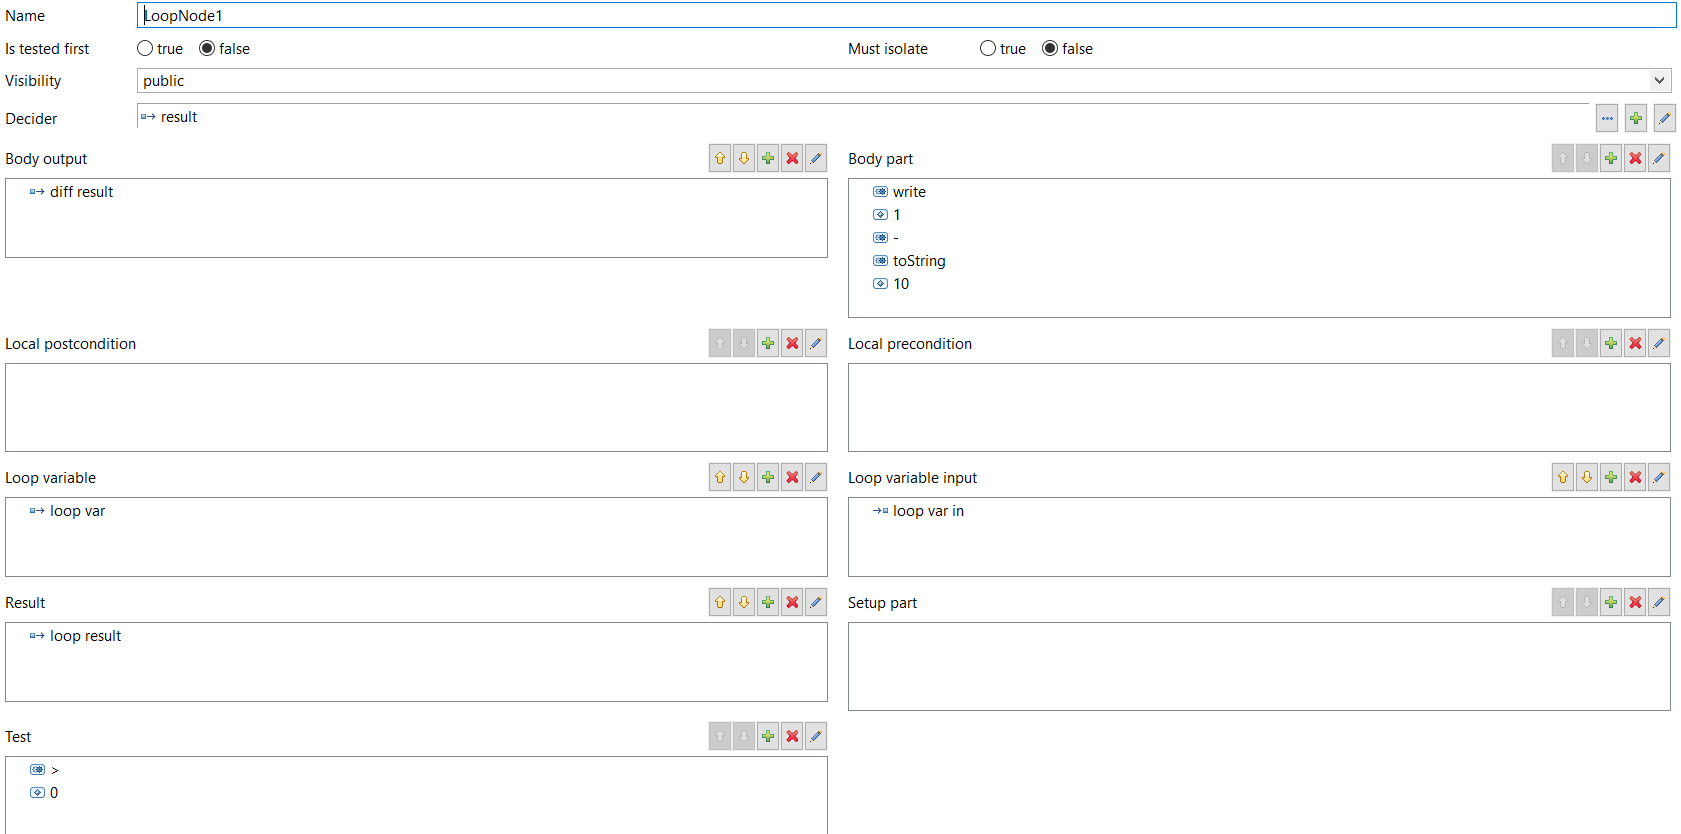Add a Loop variable input

coord(1611,477)
